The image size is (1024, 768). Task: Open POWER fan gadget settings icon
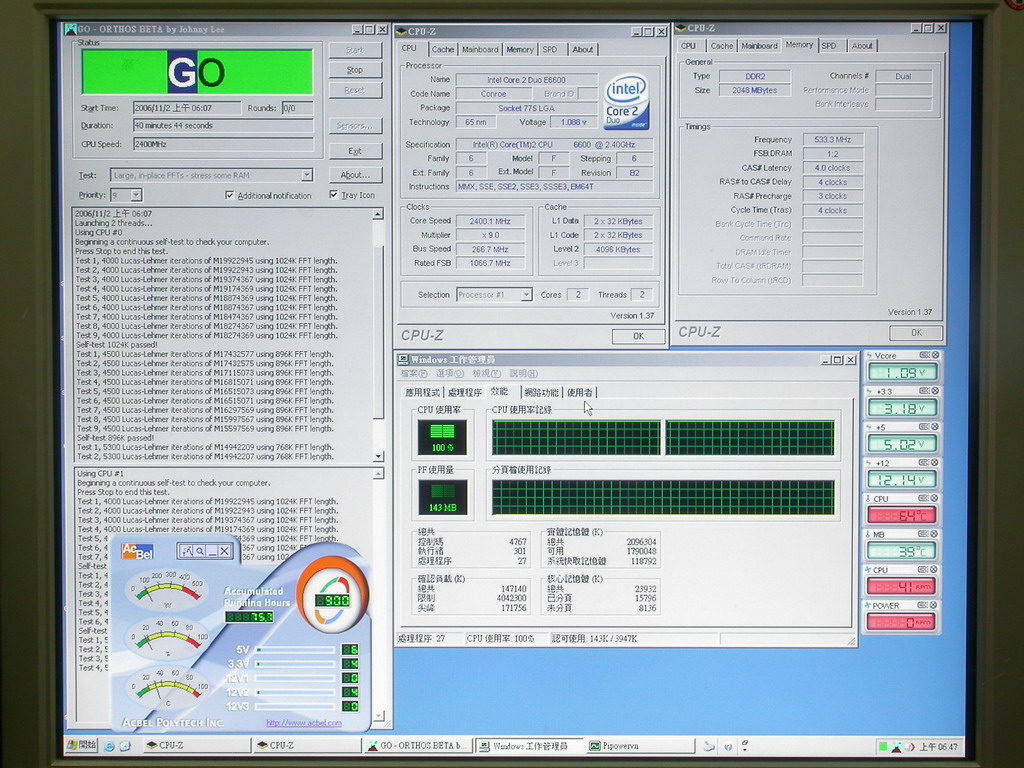click(925, 605)
